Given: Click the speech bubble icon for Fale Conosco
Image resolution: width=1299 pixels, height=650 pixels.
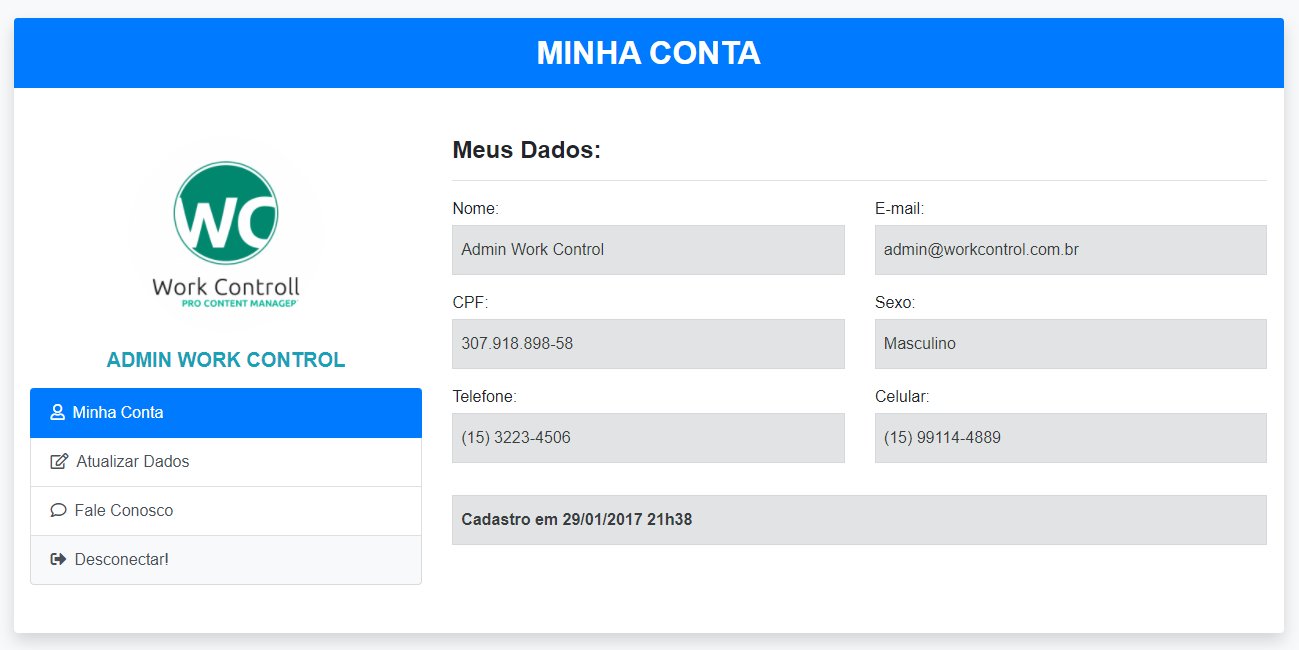Looking at the screenshot, I should click(x=58, y=511).
